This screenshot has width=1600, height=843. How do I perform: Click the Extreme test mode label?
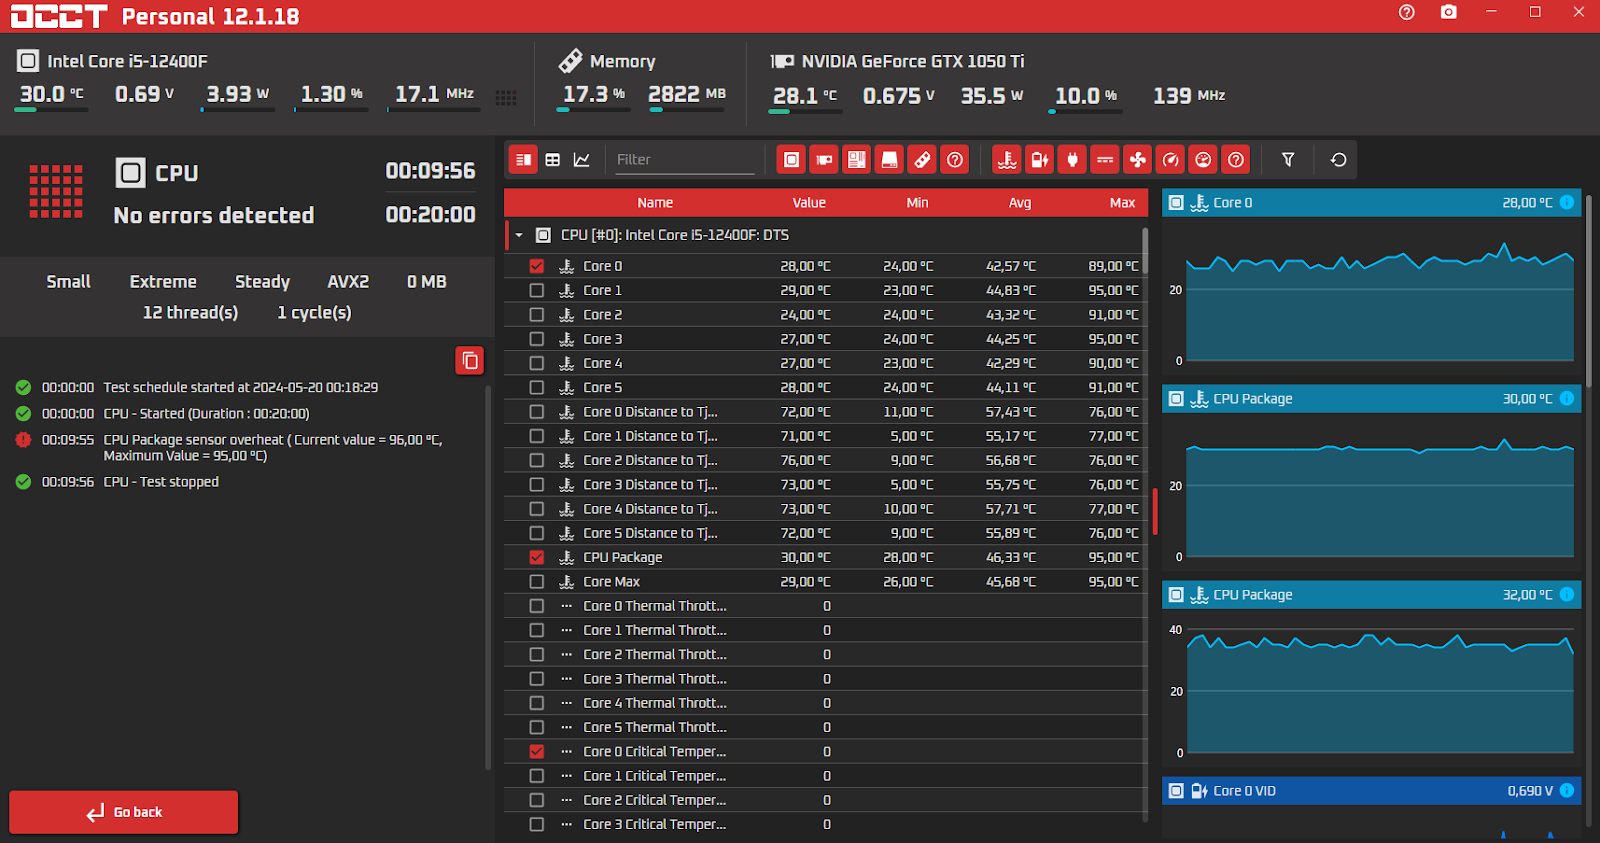tap(163, 282)
